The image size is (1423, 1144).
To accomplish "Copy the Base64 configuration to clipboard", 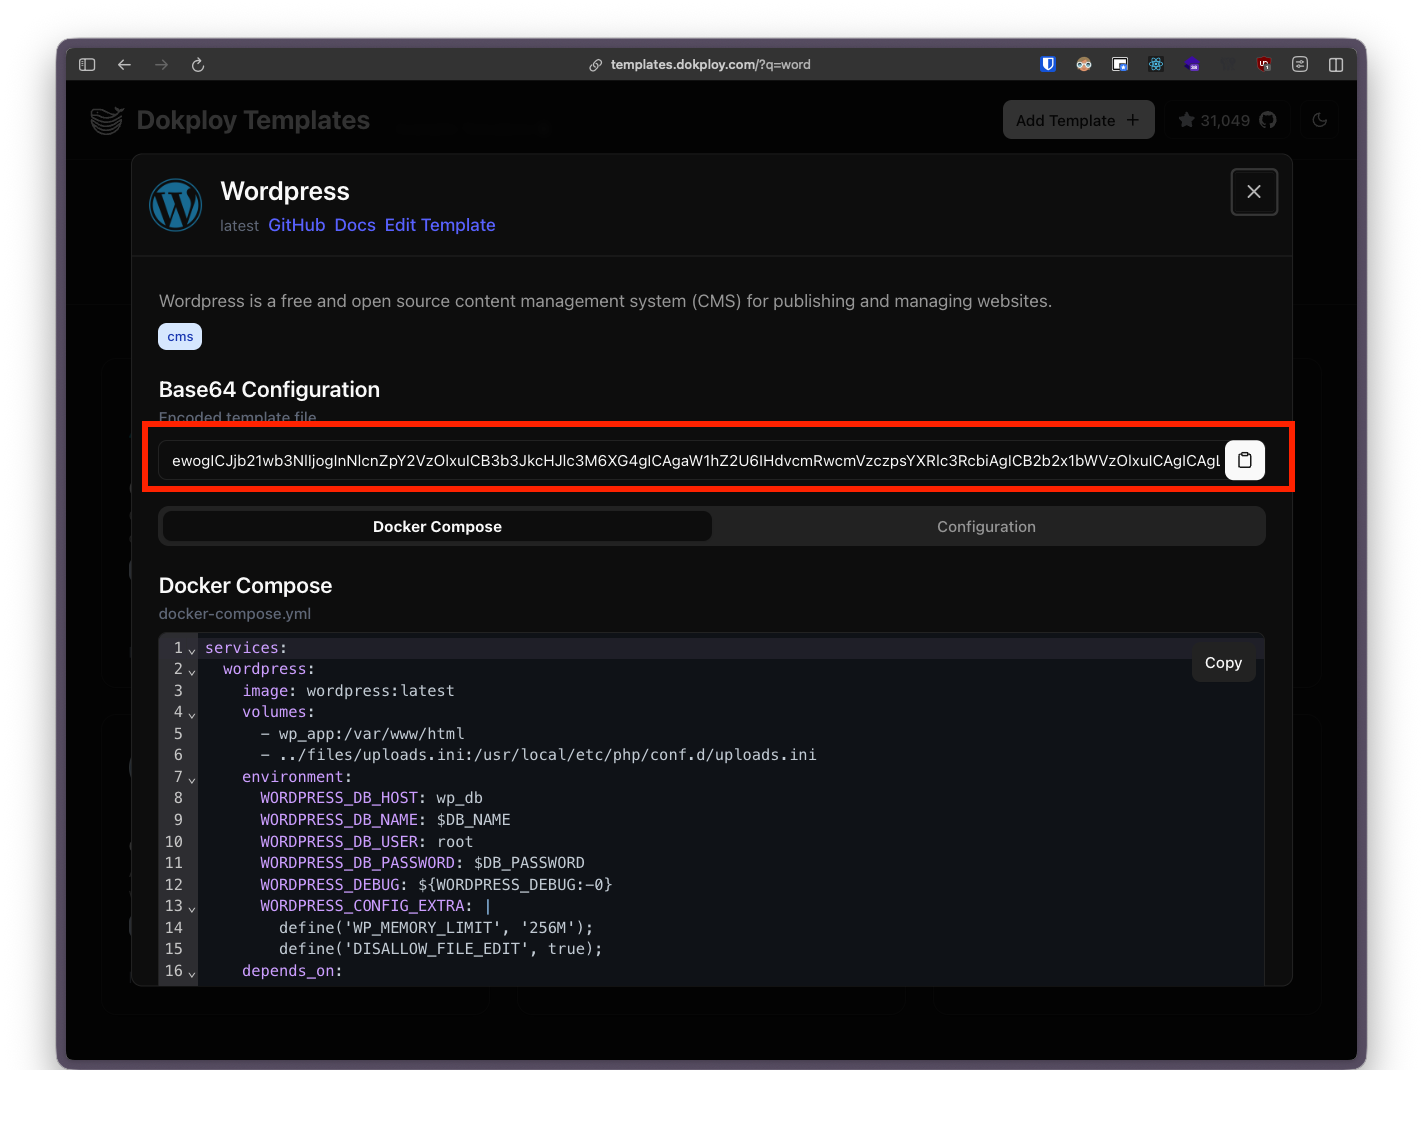I will (1245, 460).
